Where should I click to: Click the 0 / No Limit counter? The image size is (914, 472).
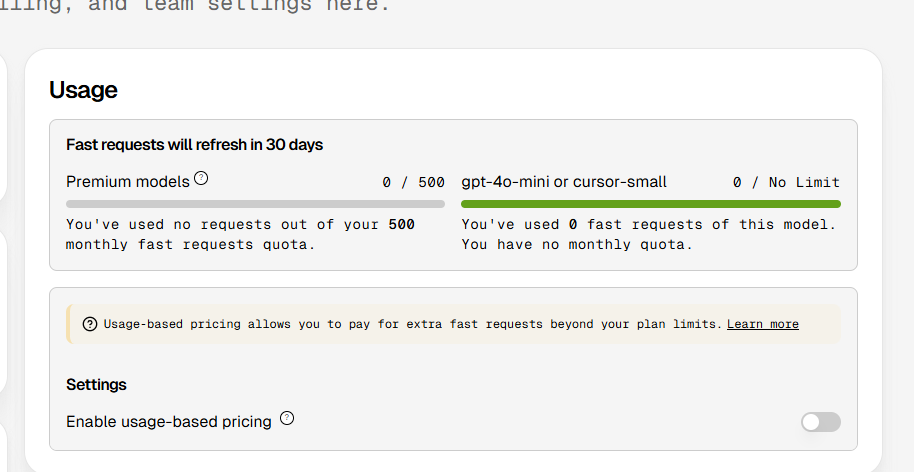pos(786,182)
